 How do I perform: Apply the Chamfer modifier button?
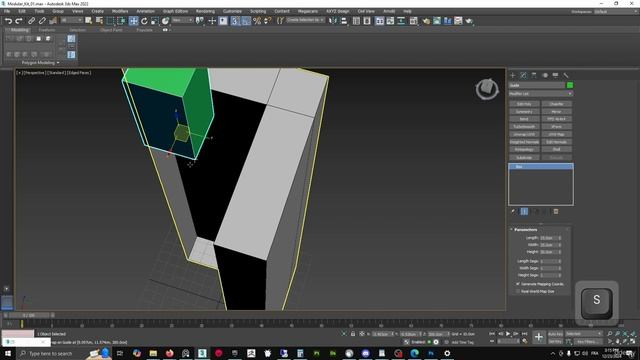point(557,104)
